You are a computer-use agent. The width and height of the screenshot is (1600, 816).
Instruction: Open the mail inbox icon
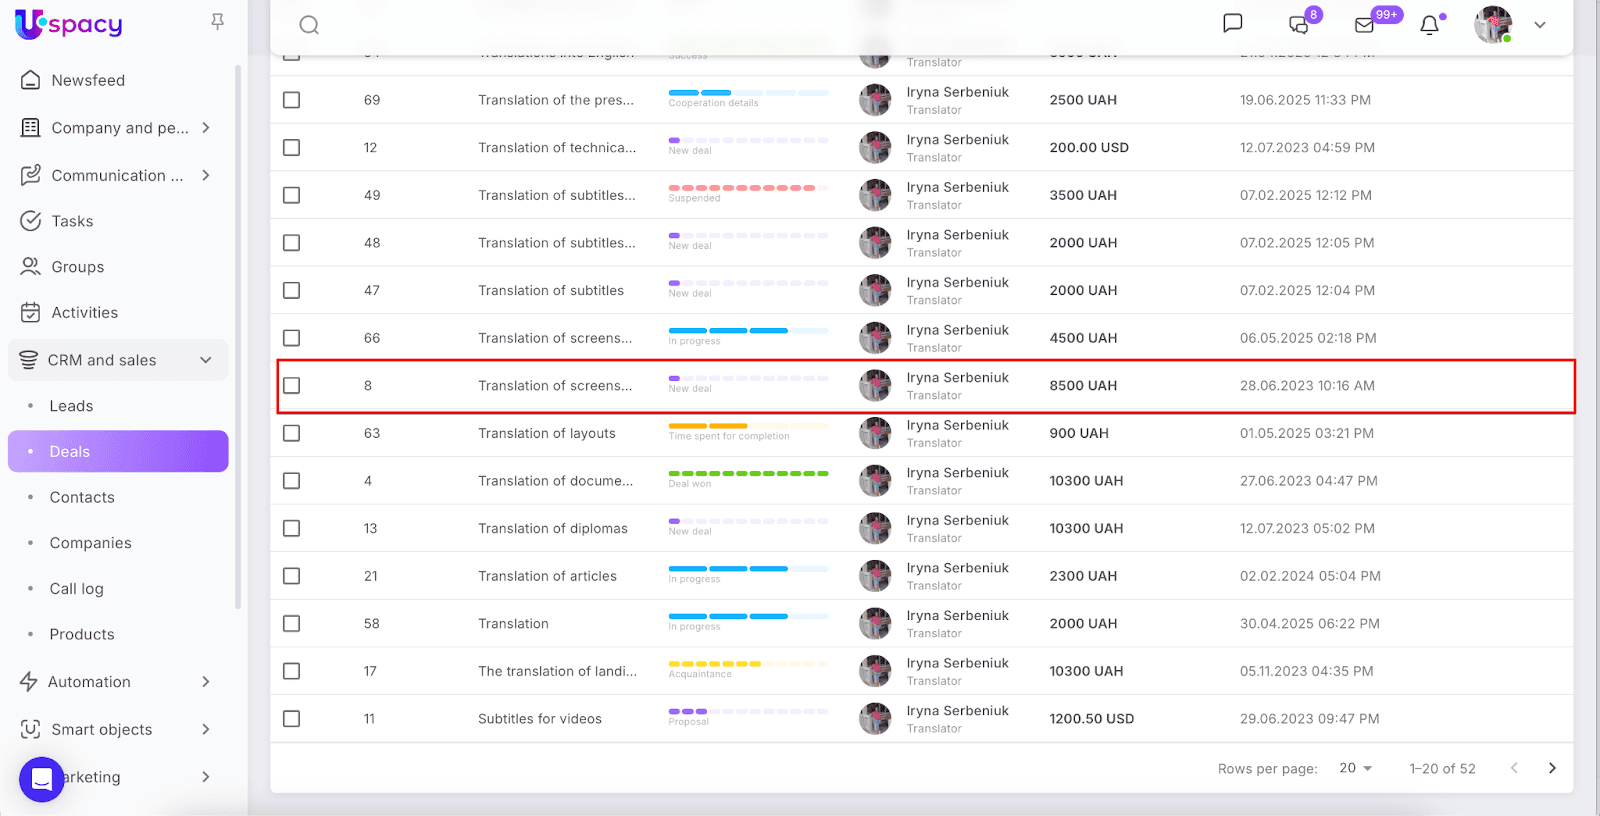tap(1364, 25)
